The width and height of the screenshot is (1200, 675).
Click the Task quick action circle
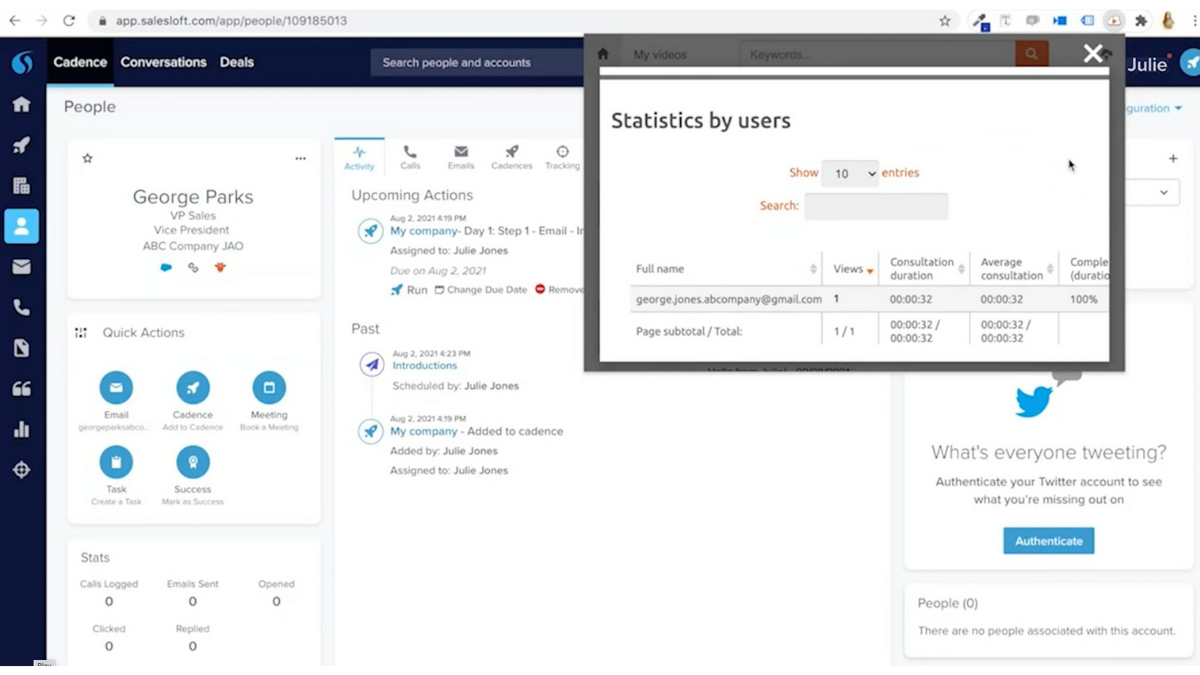coord(116,462)
